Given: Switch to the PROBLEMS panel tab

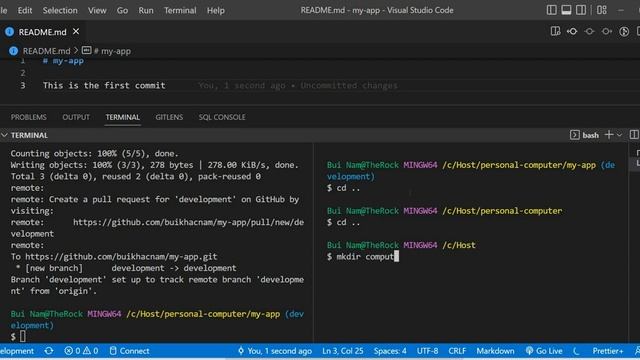Looking at the screenshot, I should coord(29,117).
